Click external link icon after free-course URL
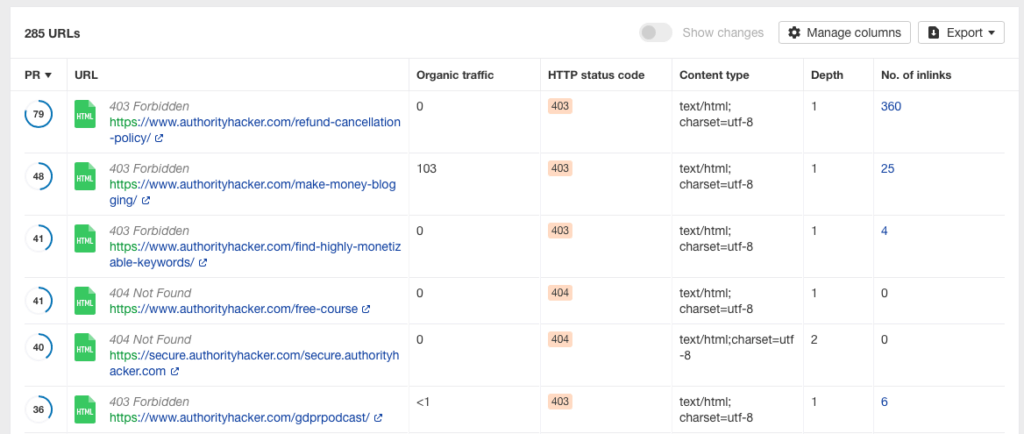Screen dimensions: 1024x434 (x=366, y=309)
